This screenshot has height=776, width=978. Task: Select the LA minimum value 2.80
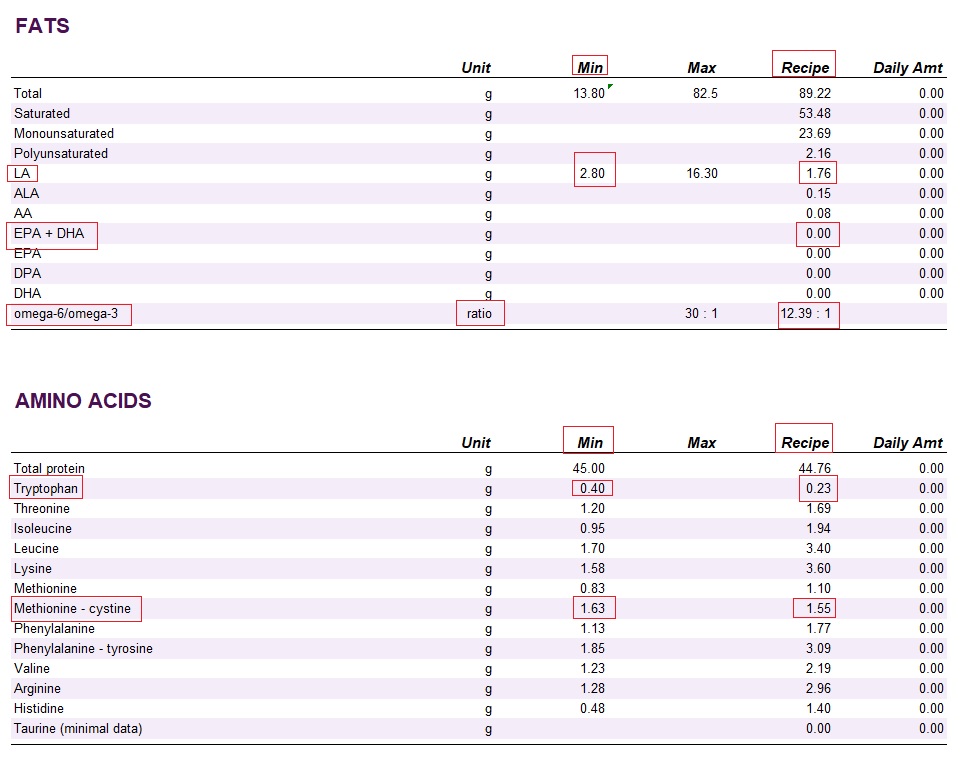point(593,173)
